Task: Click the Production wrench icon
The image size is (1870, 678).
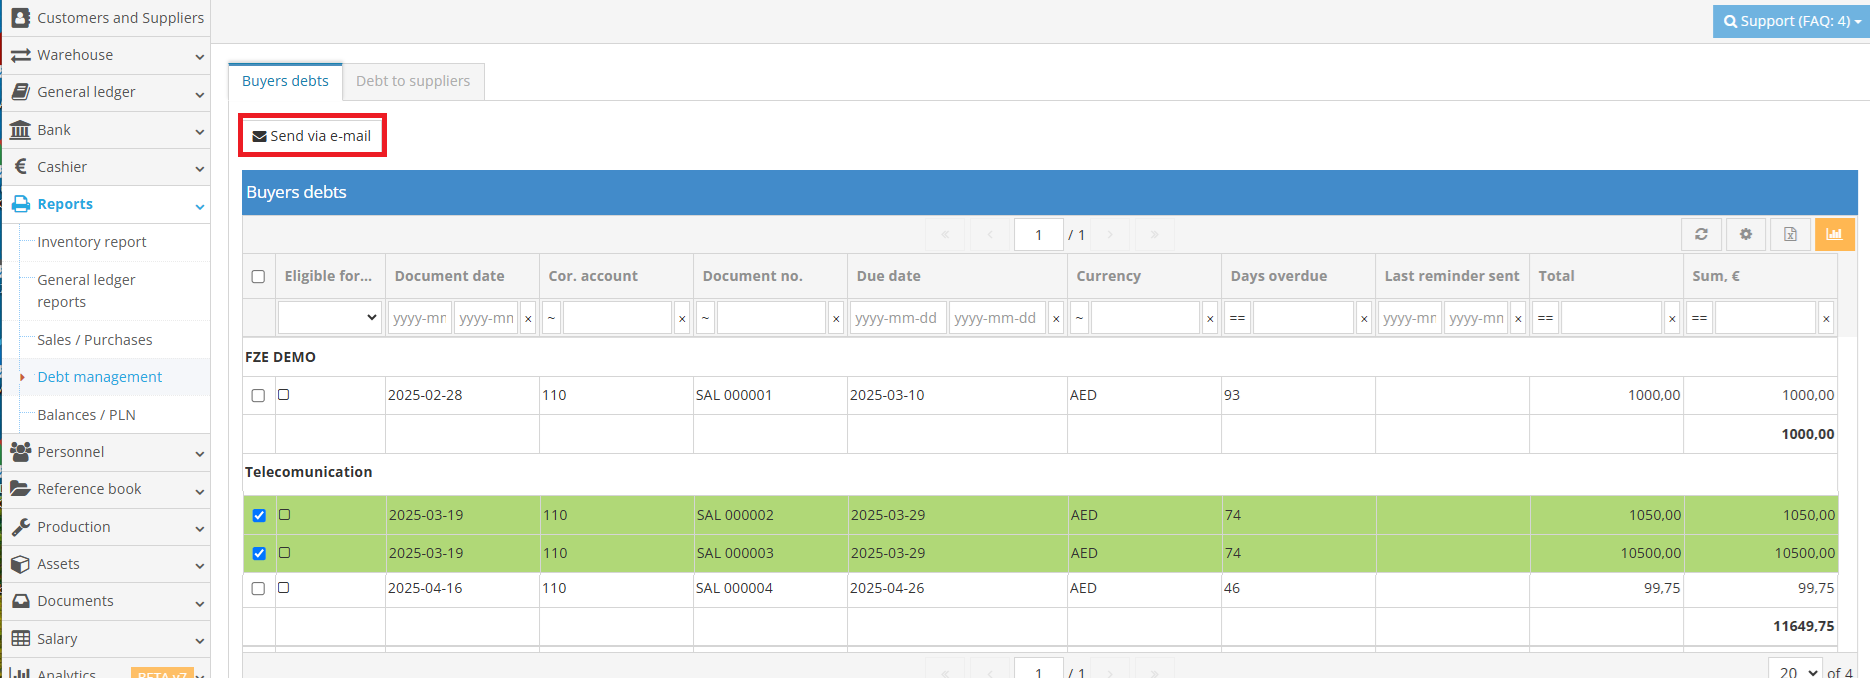Action: tap(20, 527)
